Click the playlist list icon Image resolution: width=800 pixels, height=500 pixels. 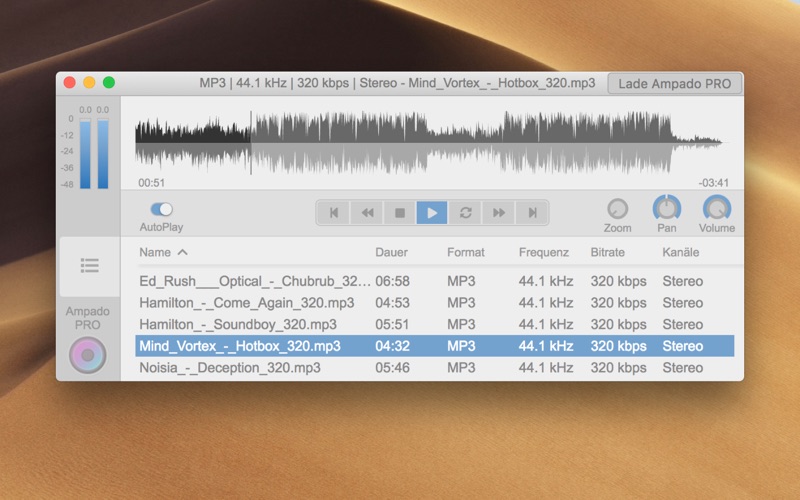click(x=89, y=265)
